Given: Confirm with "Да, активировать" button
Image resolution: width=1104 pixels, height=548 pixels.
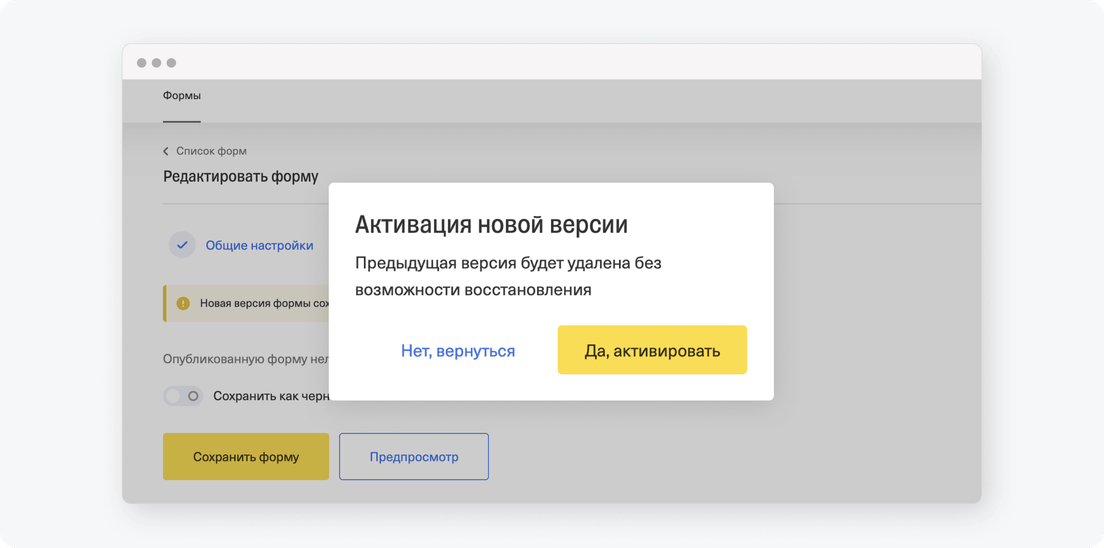Looking at the screenshot, I should pos(652,350).
